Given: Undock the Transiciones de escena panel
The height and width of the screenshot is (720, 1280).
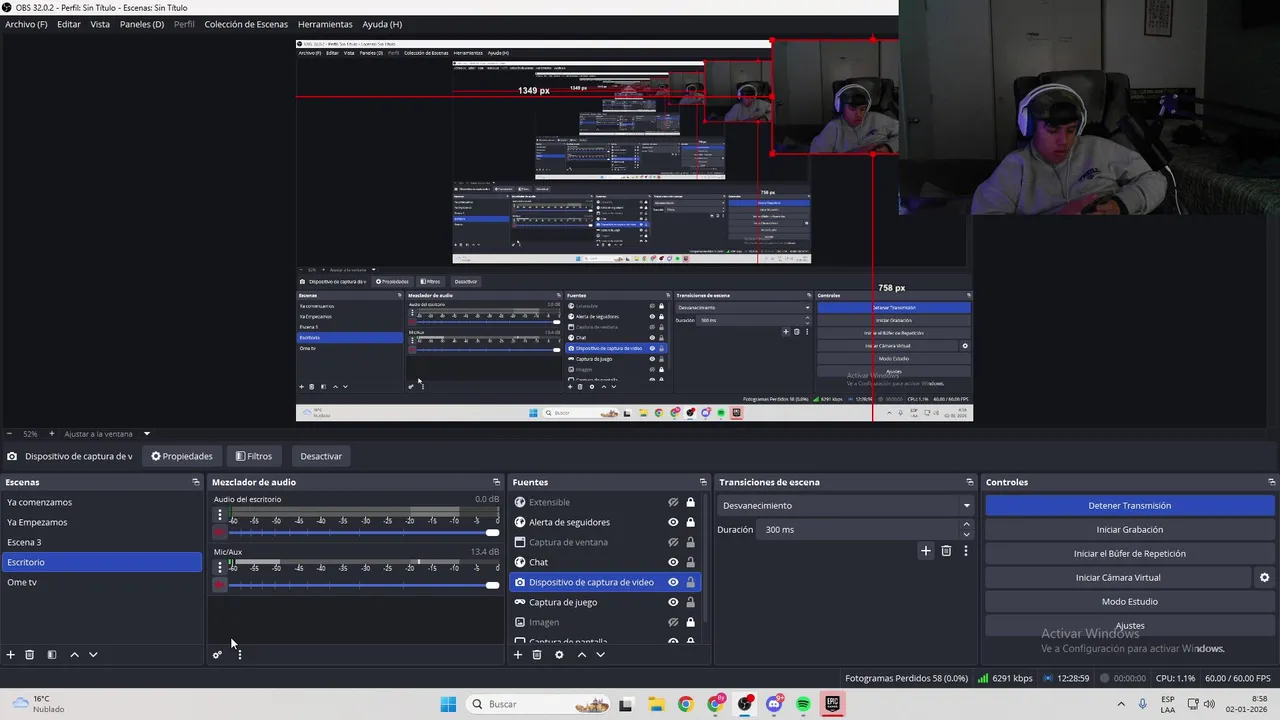Looking at the screenshot, I should (969, 482).
